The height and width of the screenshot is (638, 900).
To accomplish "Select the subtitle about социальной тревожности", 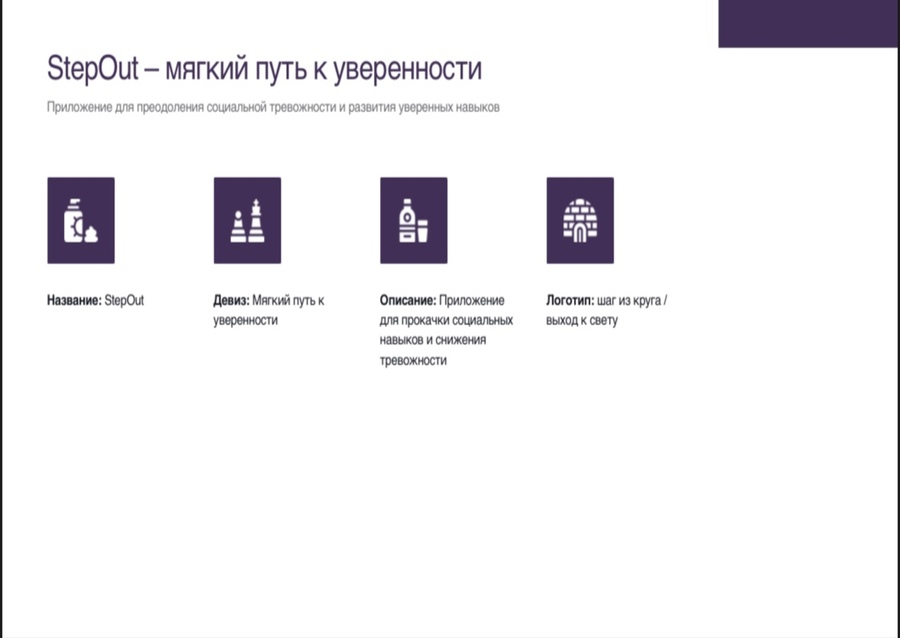I will 273,107.
